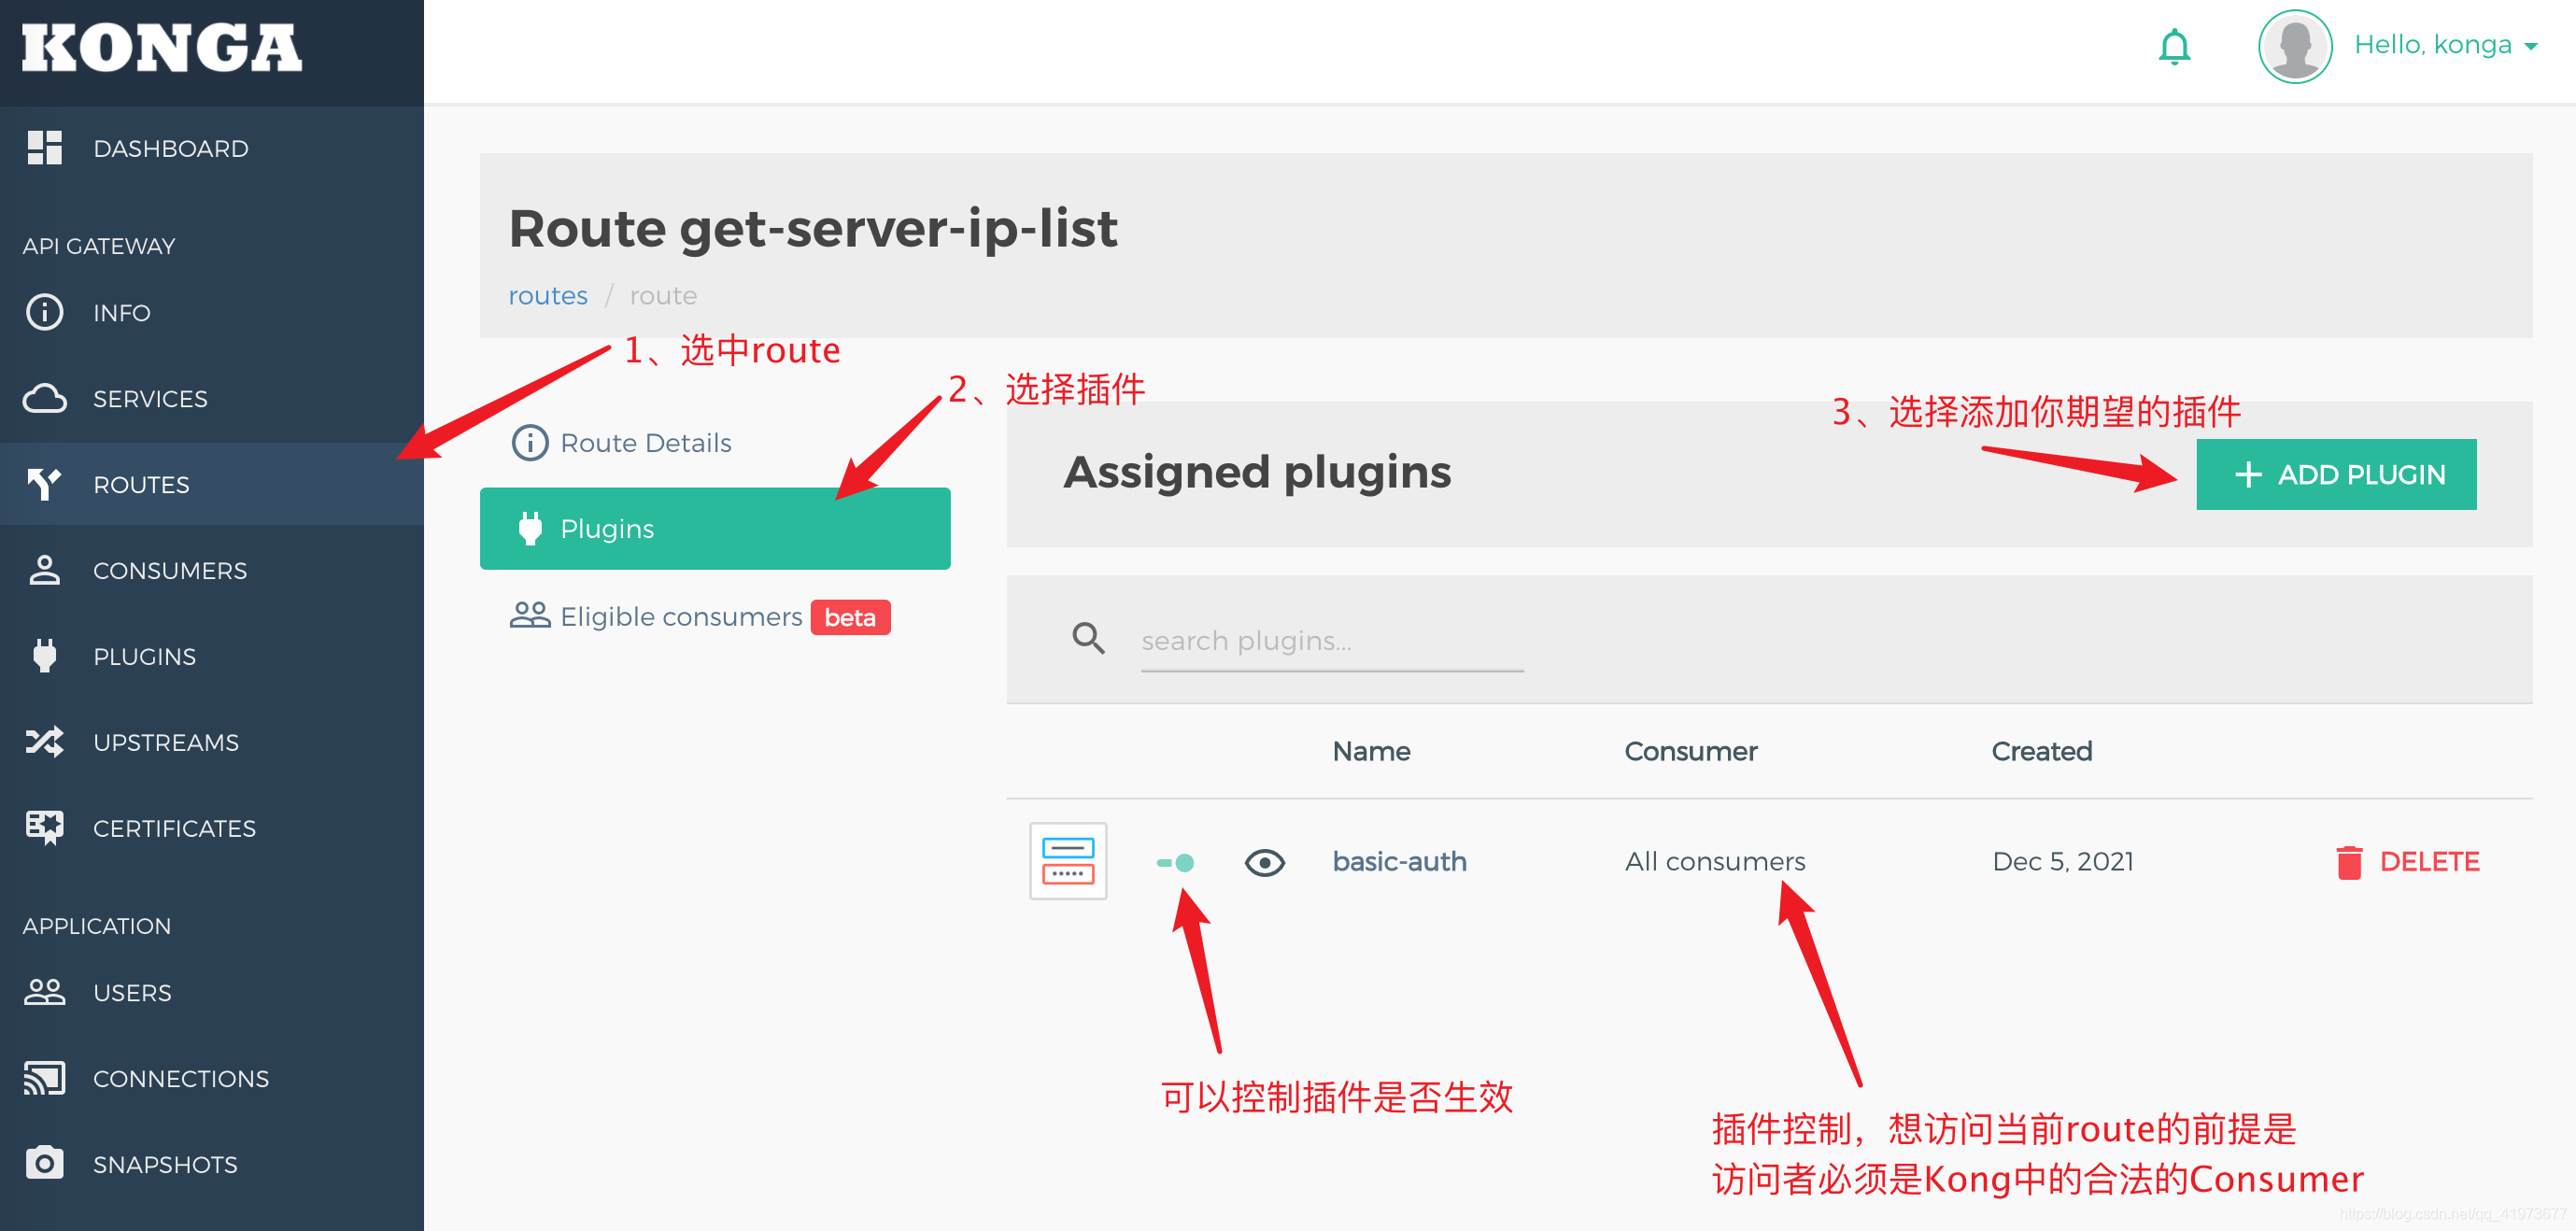Switch to Route Details tab
2576x1231 pixels.
point(645,442)
